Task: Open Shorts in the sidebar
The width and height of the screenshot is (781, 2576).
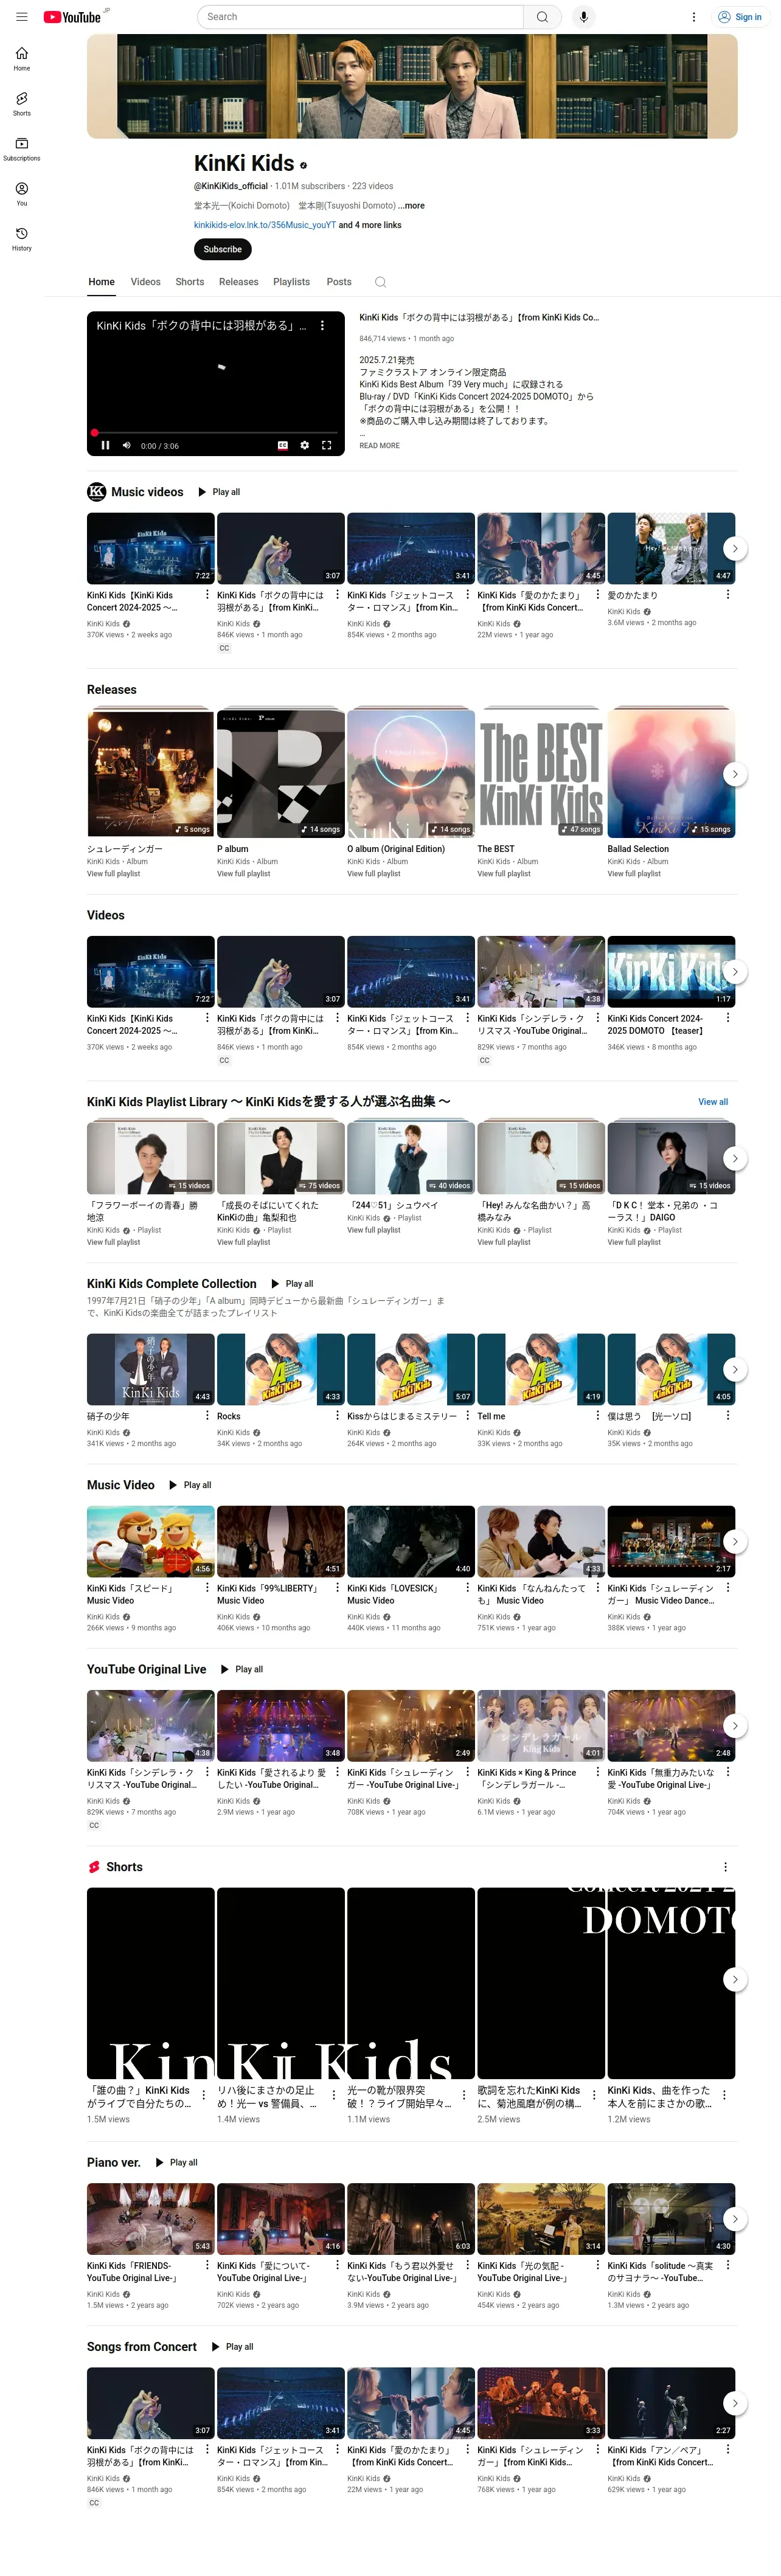Action: coord(22,104)
